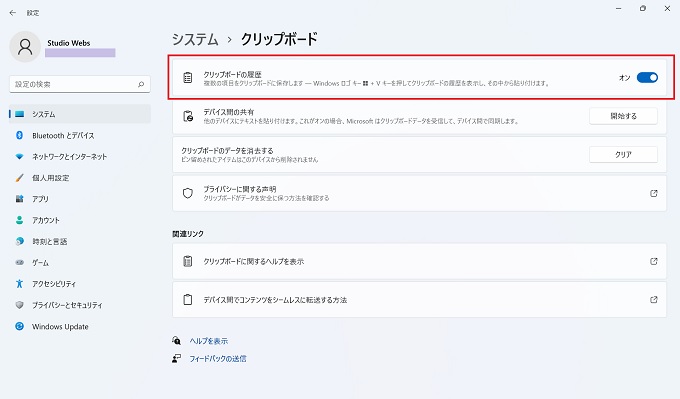Open アクセシビリティ settings
680x399 pixels.
(80, 284)
